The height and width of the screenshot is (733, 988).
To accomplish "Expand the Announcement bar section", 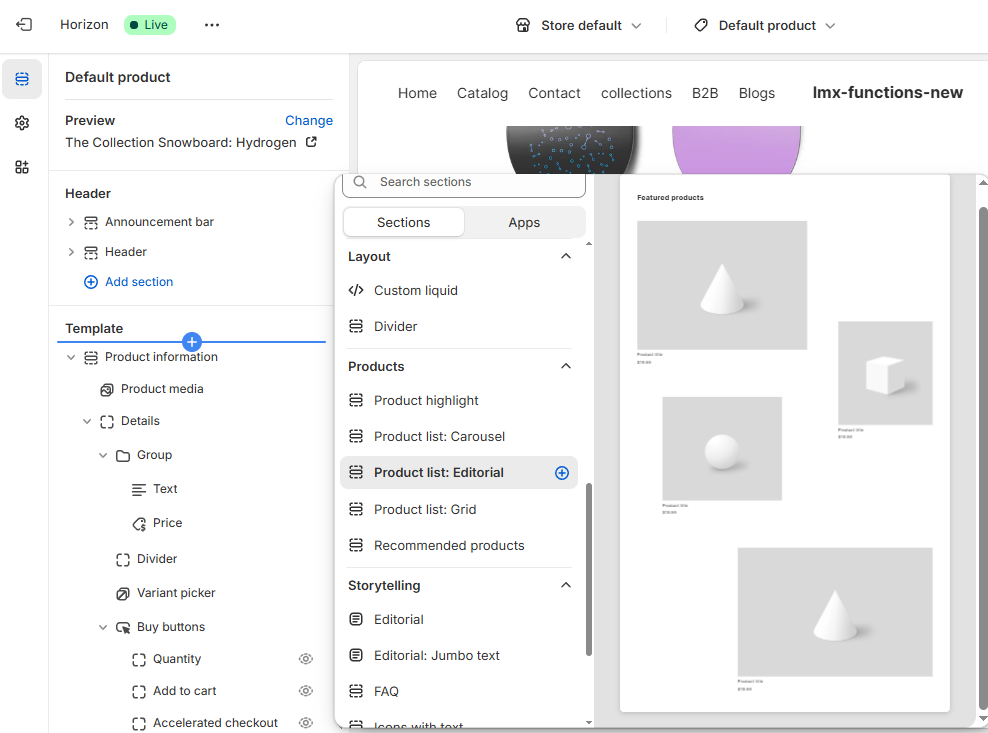I will (71, 222).
